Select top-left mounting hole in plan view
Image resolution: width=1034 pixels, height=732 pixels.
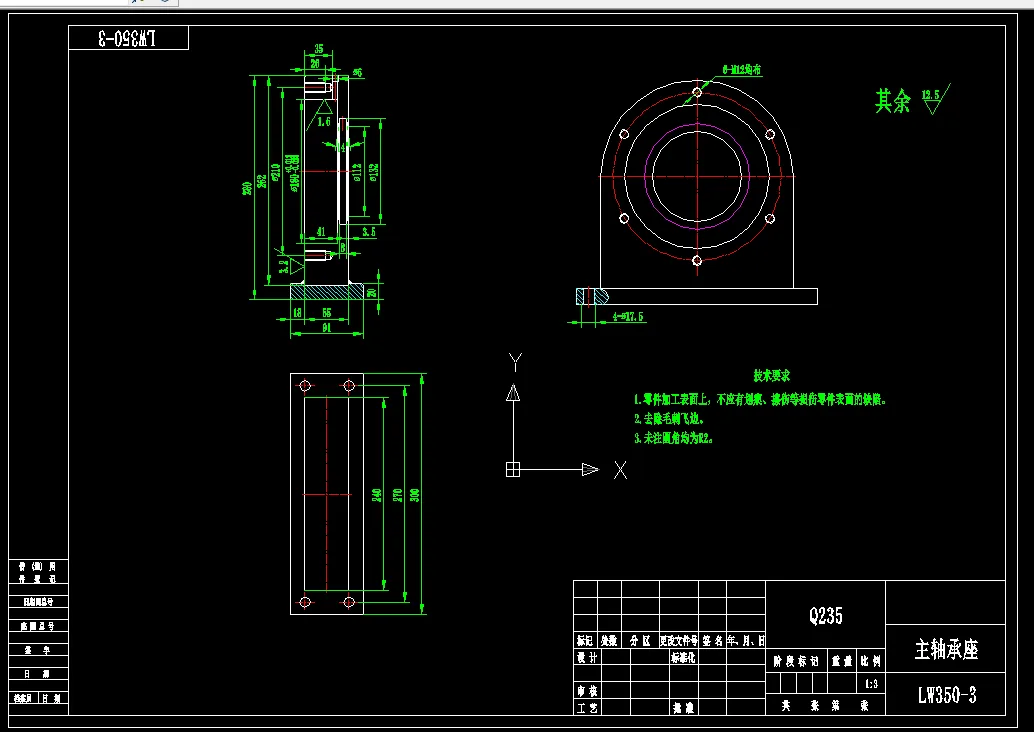(305, 386)
